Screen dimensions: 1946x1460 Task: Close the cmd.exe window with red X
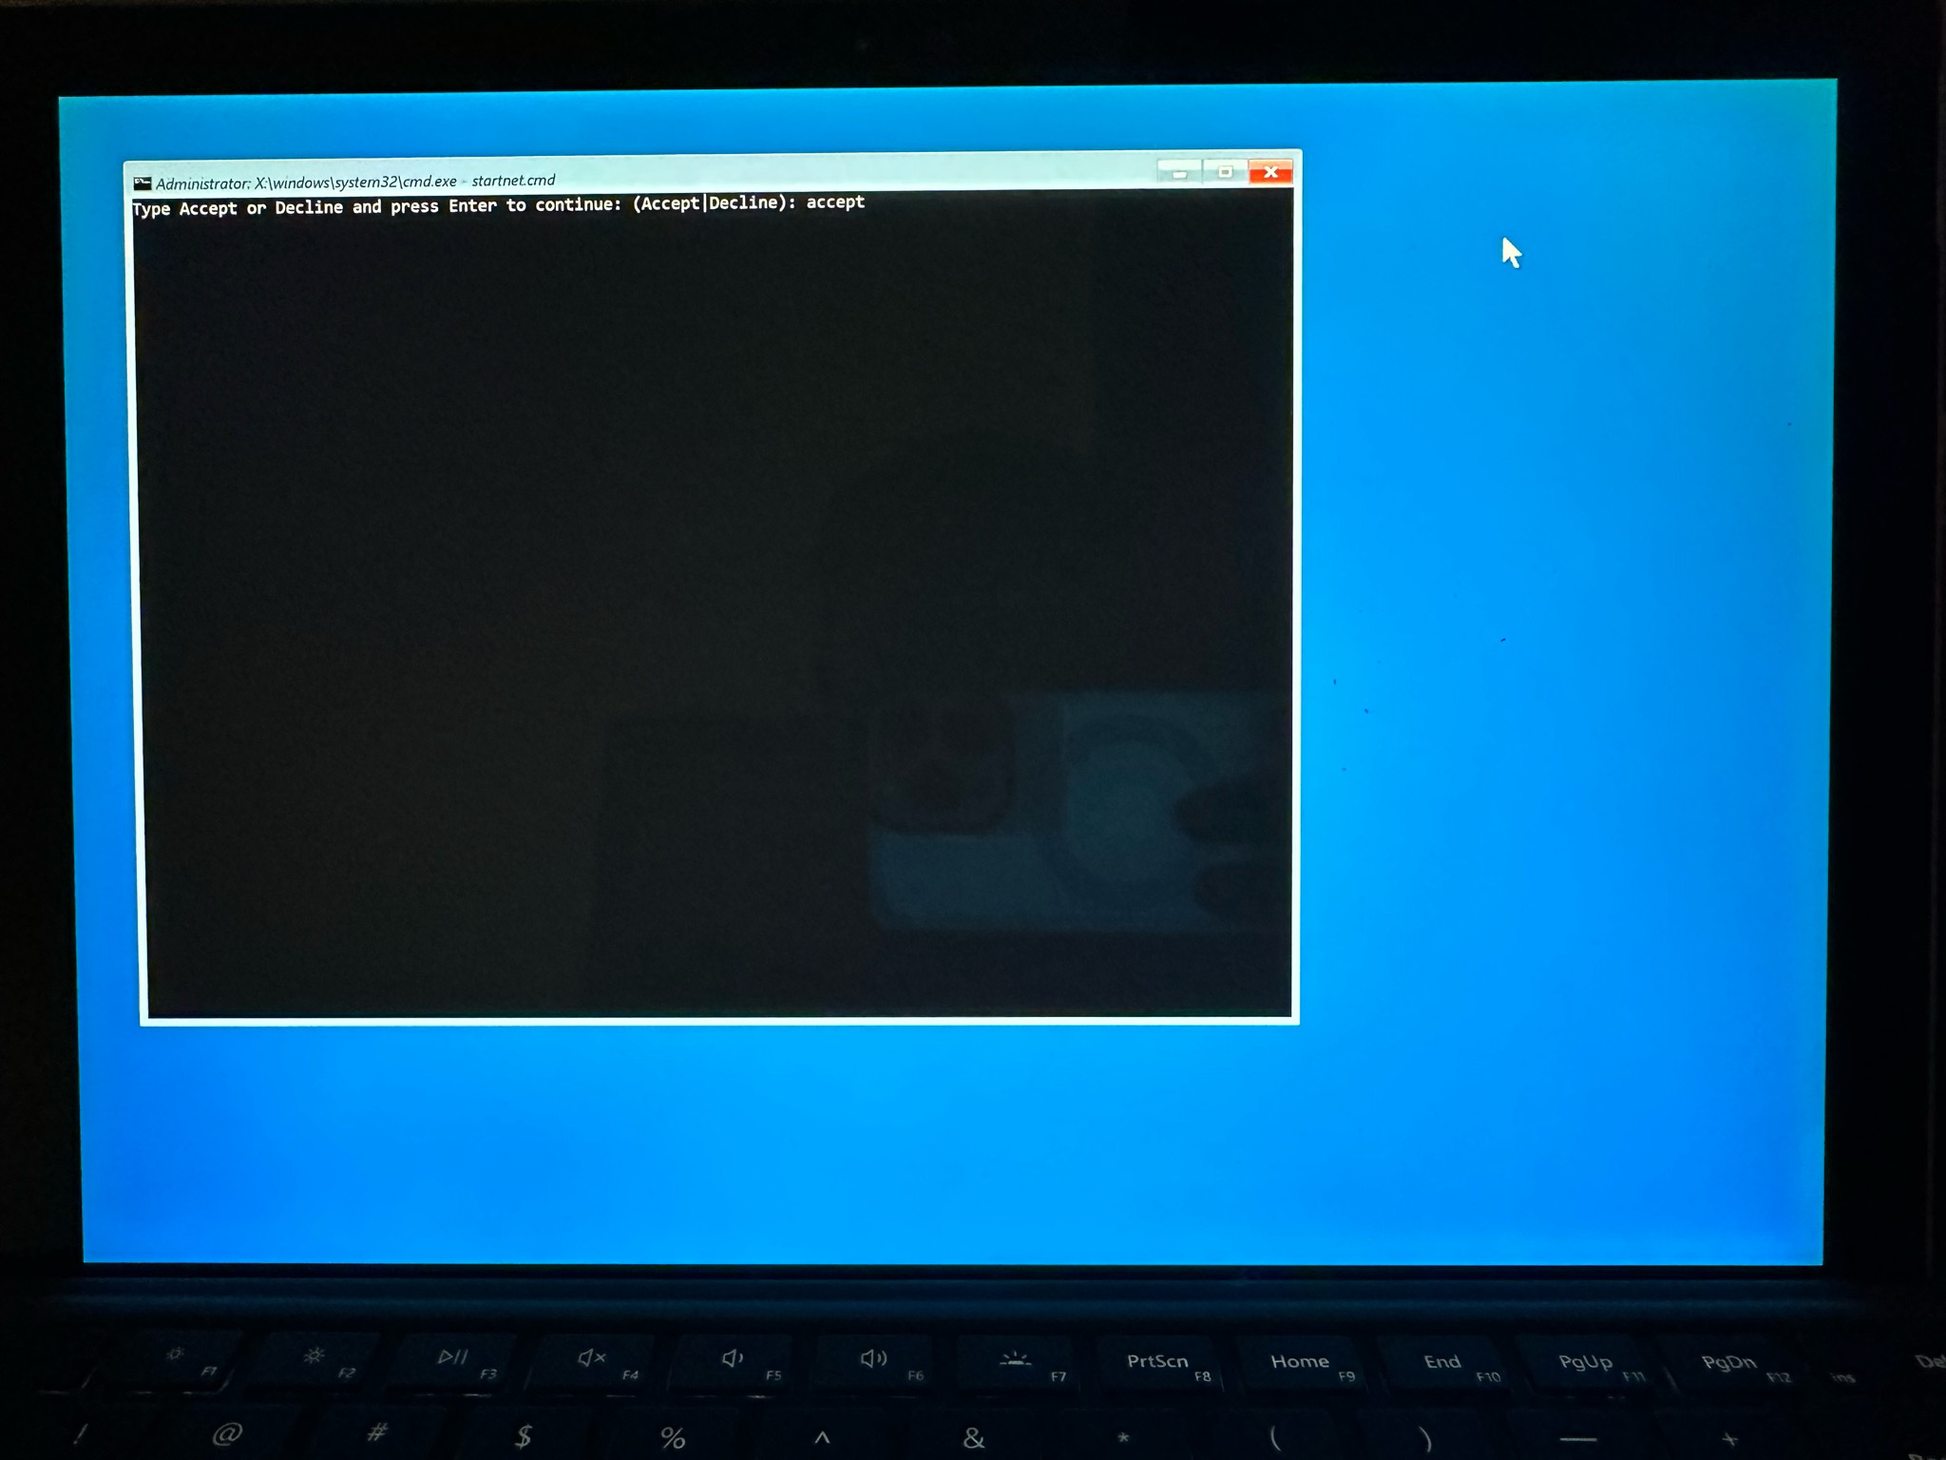pos(1270,172)
